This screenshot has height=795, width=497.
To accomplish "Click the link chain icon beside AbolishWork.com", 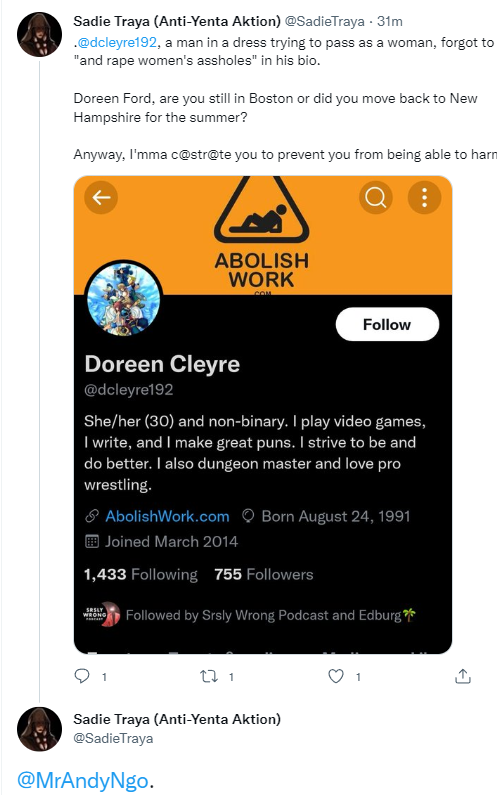I will 92,516.
